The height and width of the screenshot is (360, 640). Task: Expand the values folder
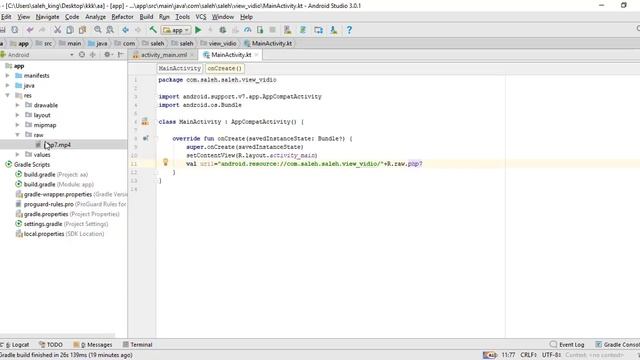(18, 155)
